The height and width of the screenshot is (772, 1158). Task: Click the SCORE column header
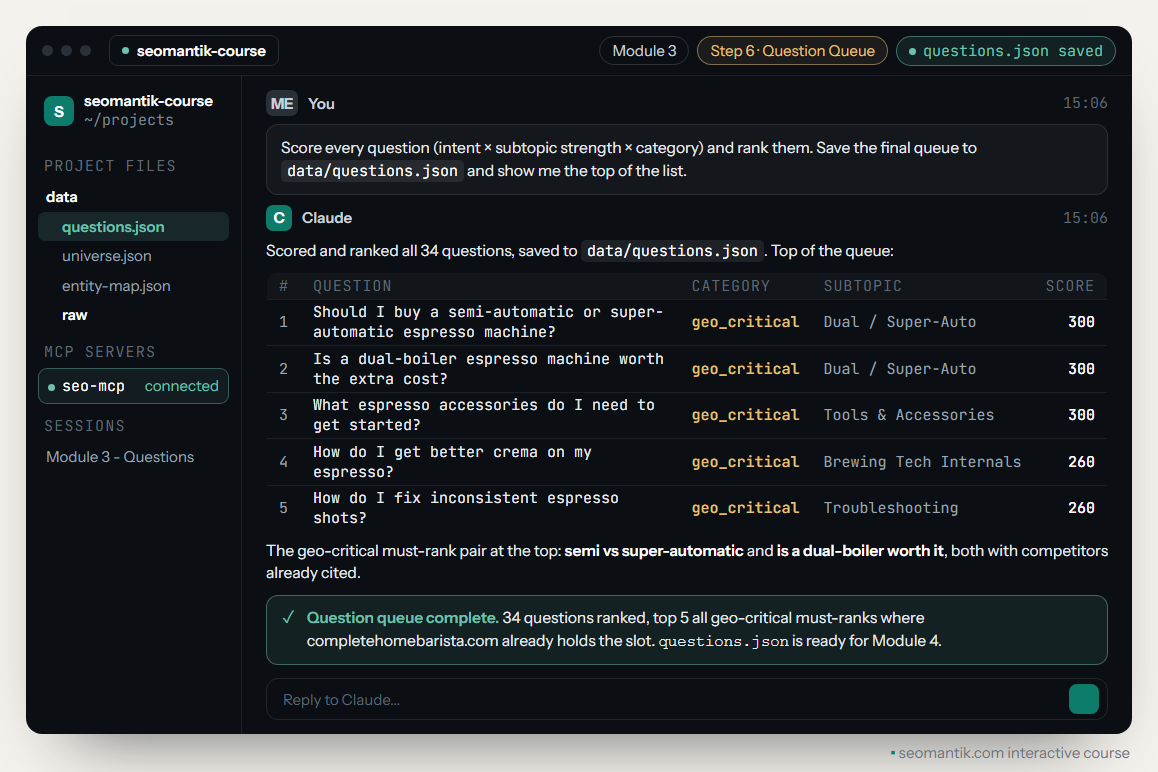click(1069, 286)
